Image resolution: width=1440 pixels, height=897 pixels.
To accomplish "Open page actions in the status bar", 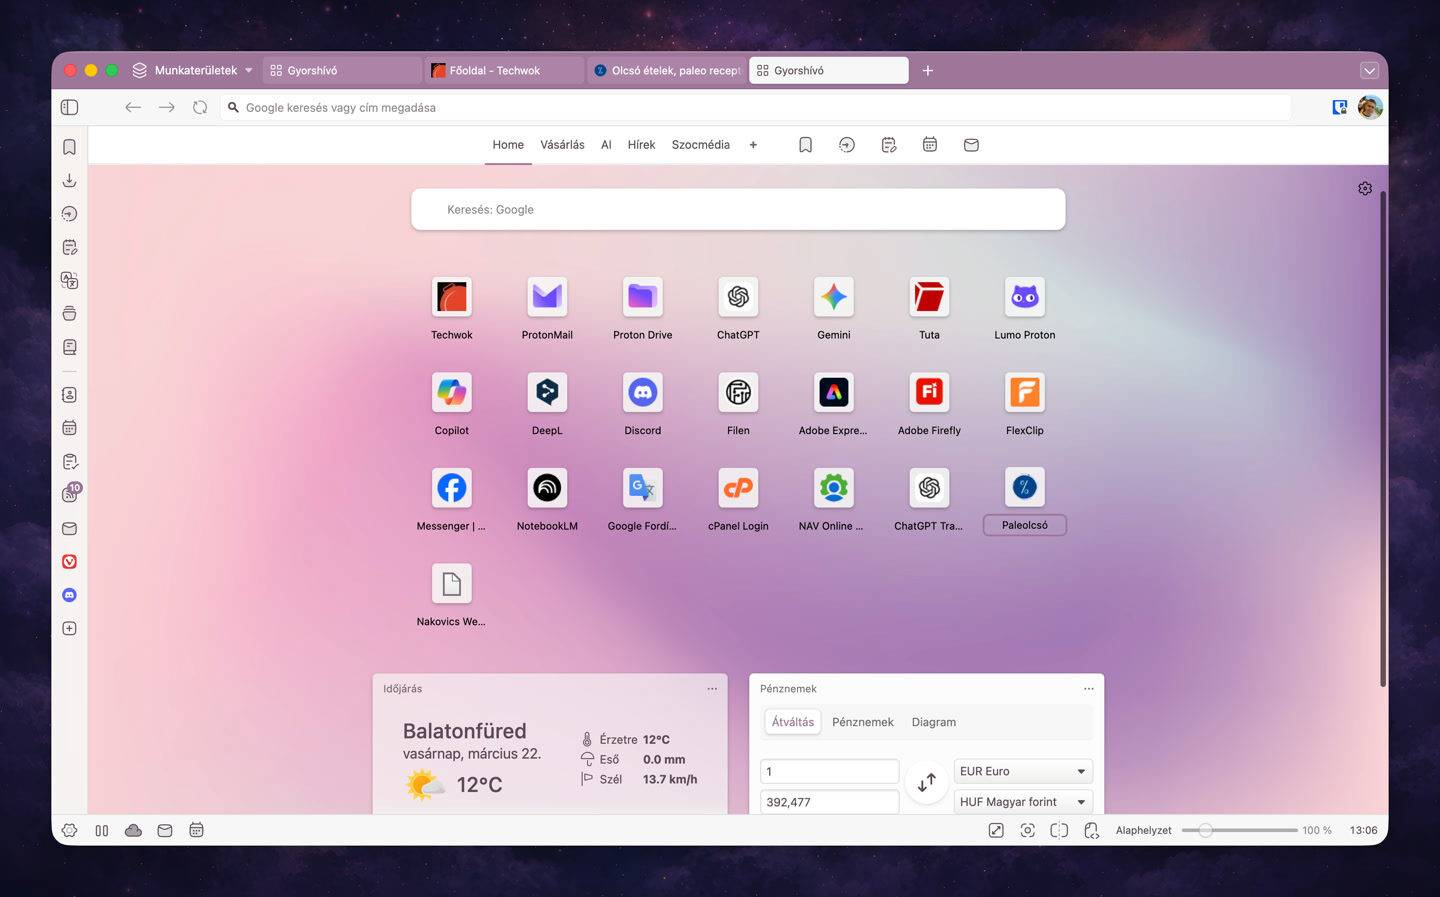I will (1091, 830).
